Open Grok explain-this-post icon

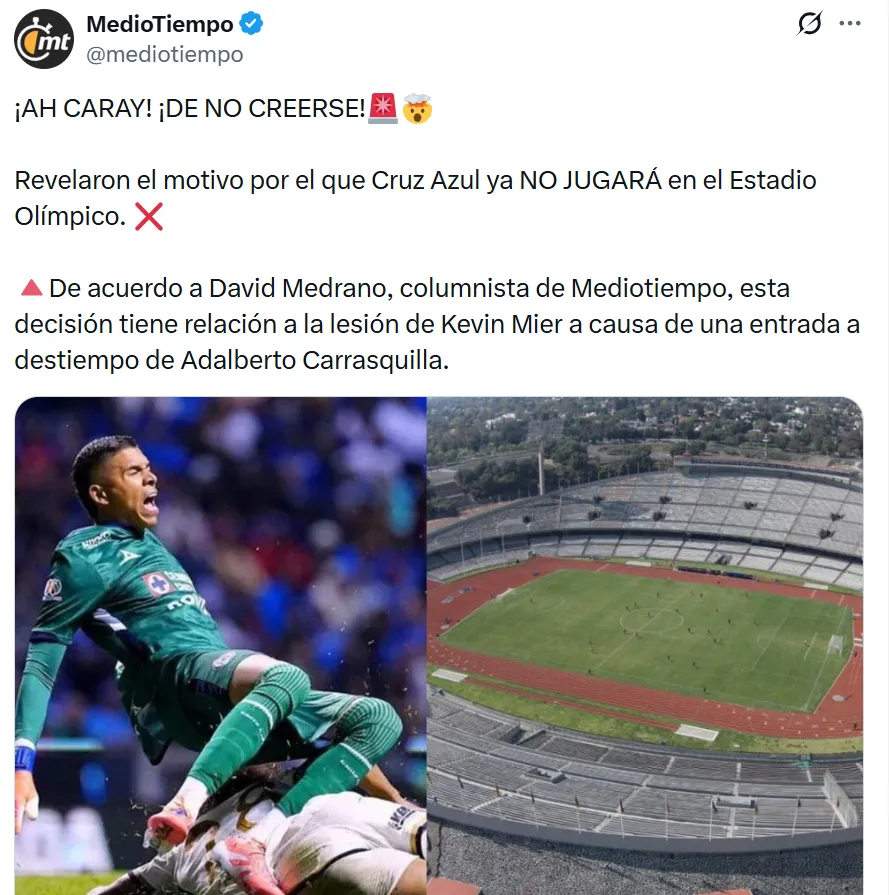(810, 23)
